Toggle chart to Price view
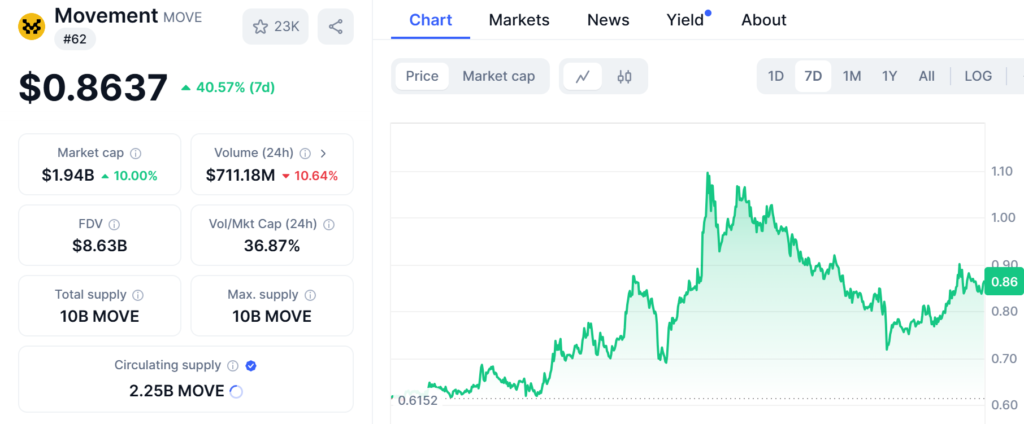Viewport: 1024px width, 424px height. click(422, 76)
